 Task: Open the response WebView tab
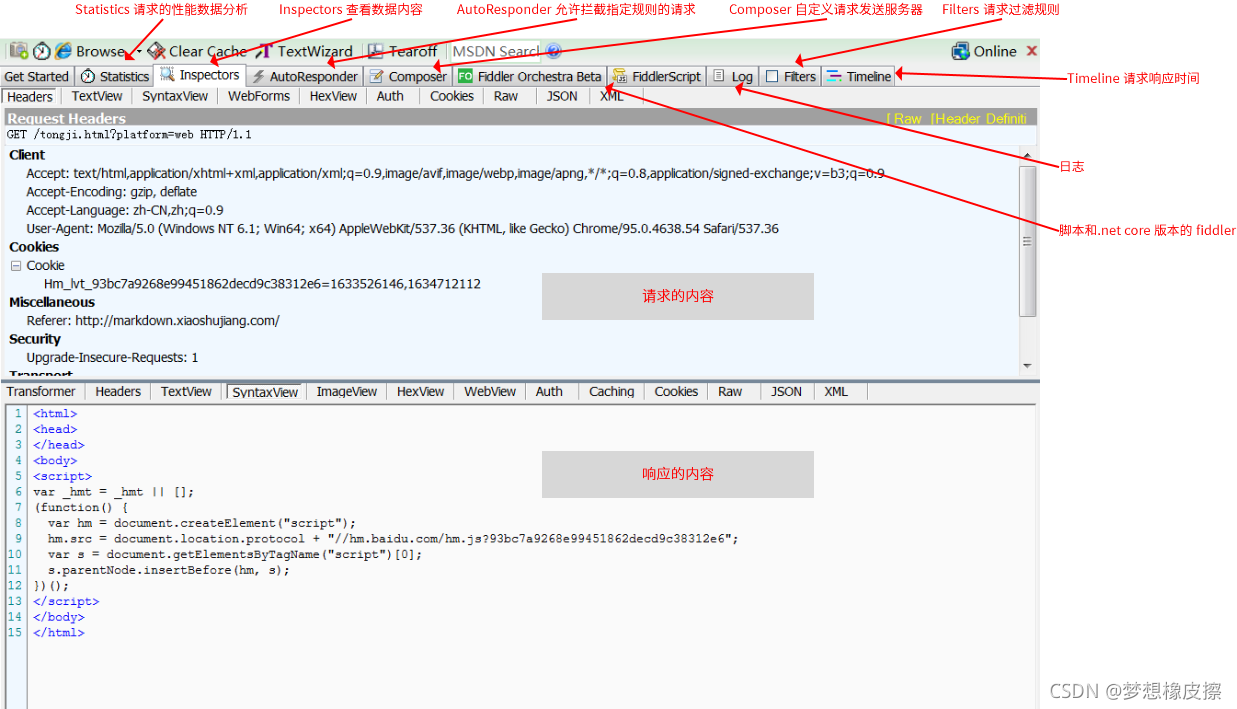[490, 392]
